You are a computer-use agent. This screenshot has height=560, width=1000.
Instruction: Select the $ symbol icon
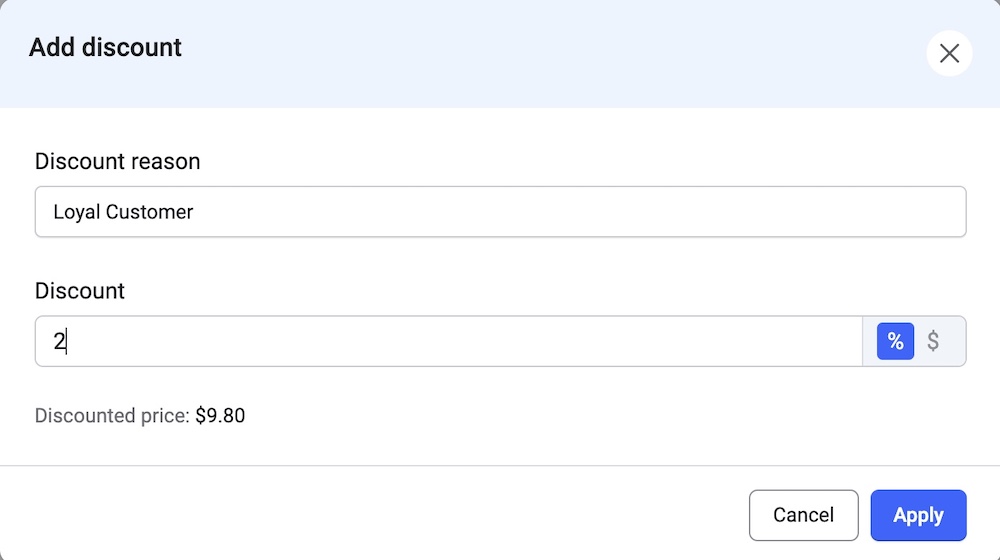pyautogui.click(x=933, y=341)
